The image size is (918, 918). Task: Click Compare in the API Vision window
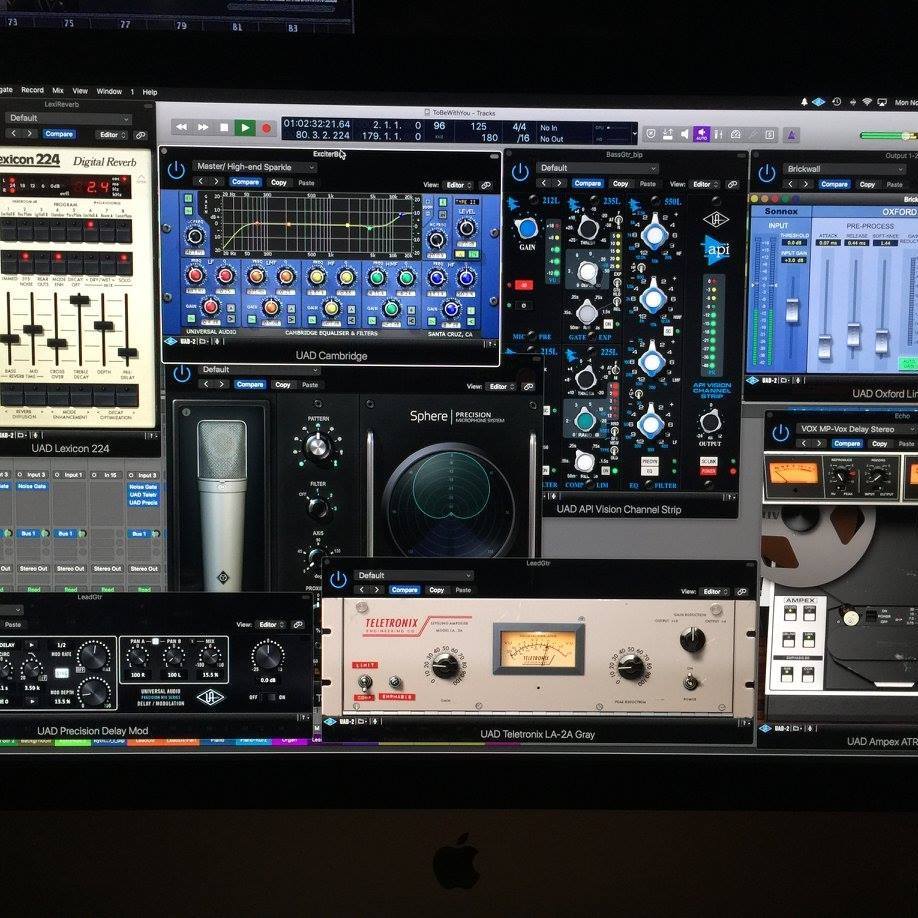588,183
